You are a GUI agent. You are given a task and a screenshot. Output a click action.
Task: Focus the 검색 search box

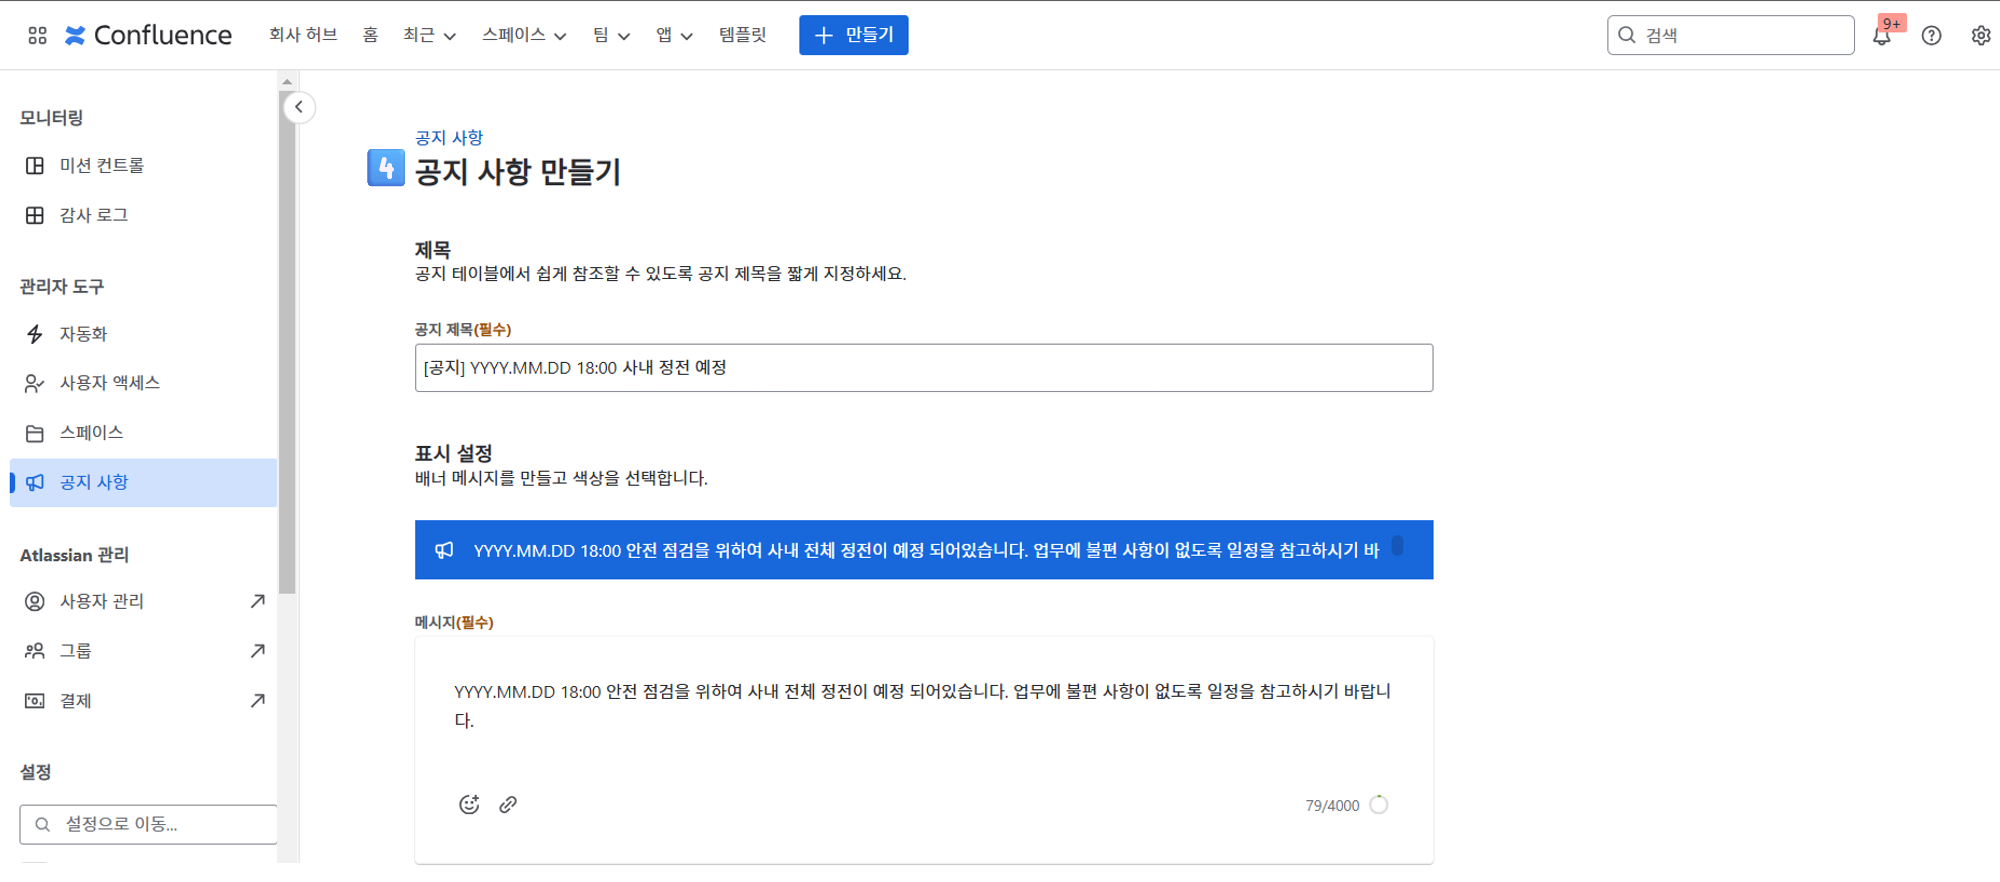[x=1730, y=35]
